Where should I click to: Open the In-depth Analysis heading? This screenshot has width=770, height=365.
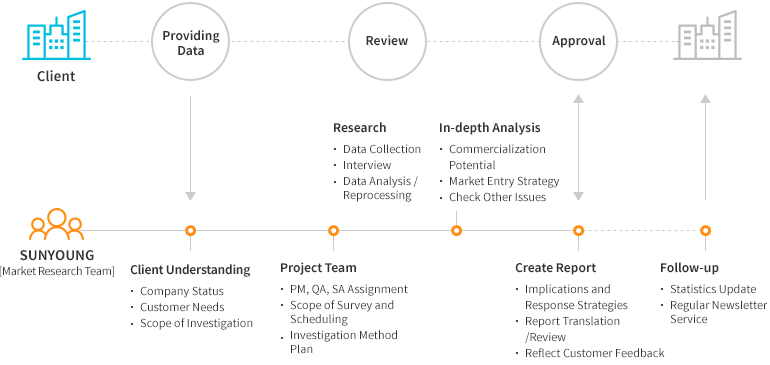click(490, 128)
